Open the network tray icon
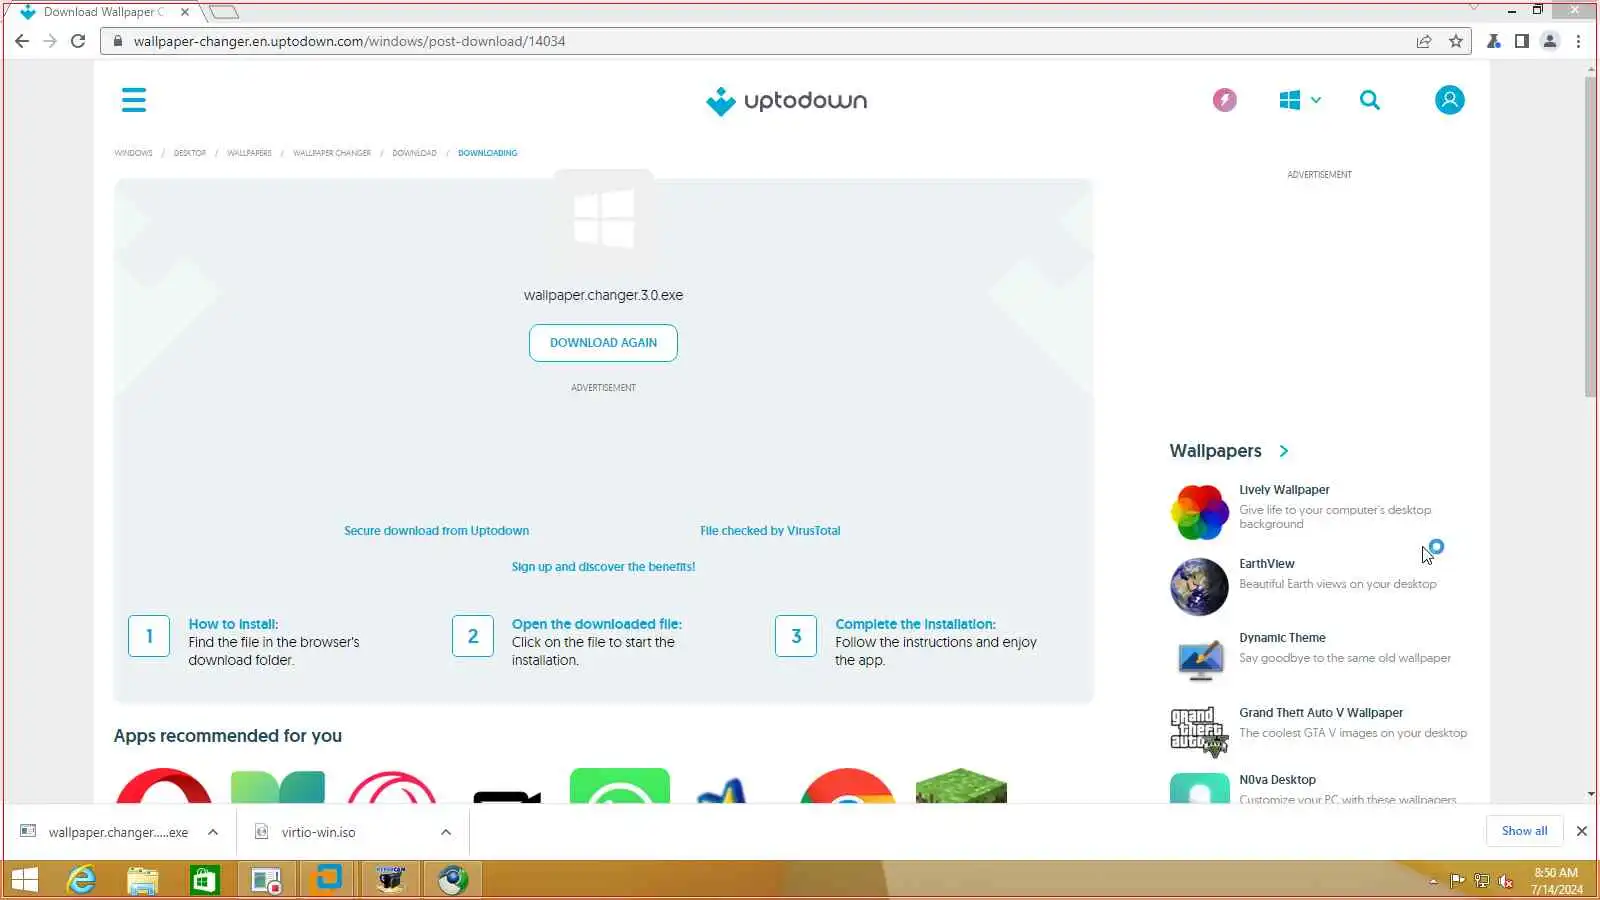 [1481, 881]
